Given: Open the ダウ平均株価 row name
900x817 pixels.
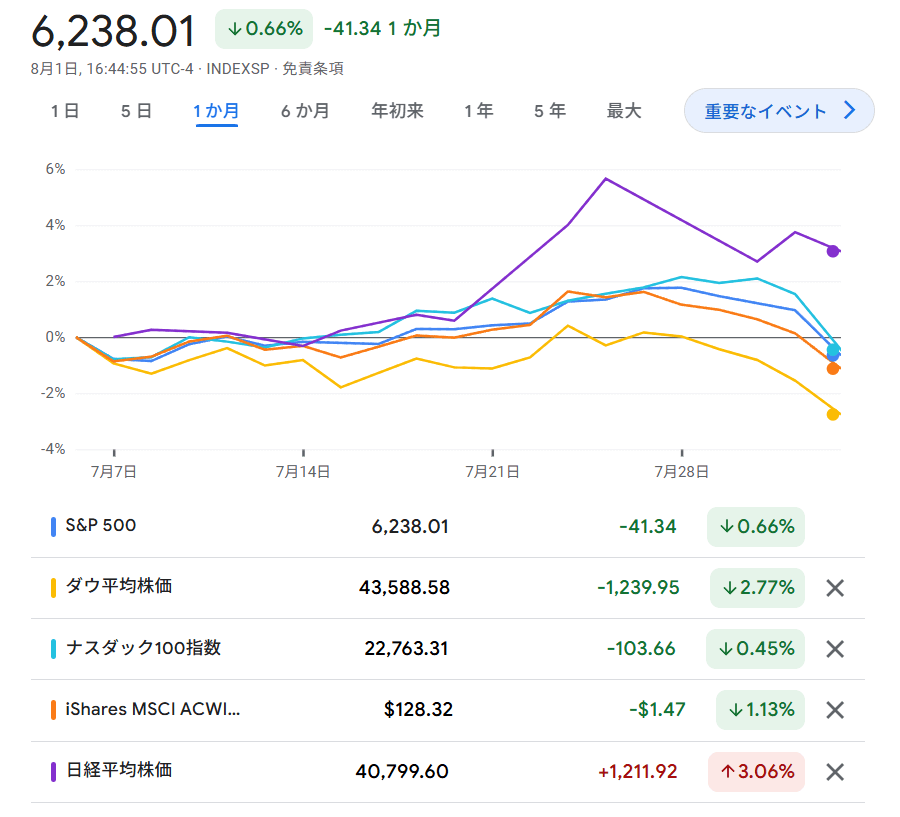Looking at the screenshot, I should (x=119, y=586).
